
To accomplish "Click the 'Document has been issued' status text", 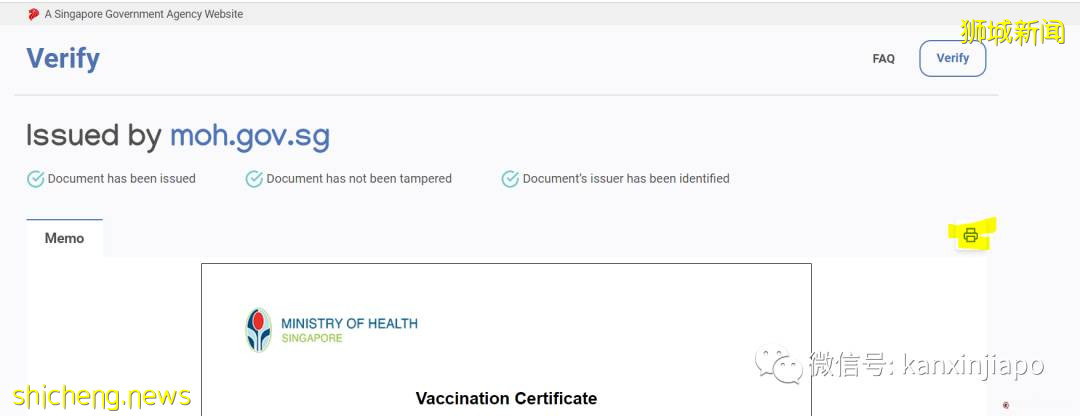I will (x=122, y=179).
